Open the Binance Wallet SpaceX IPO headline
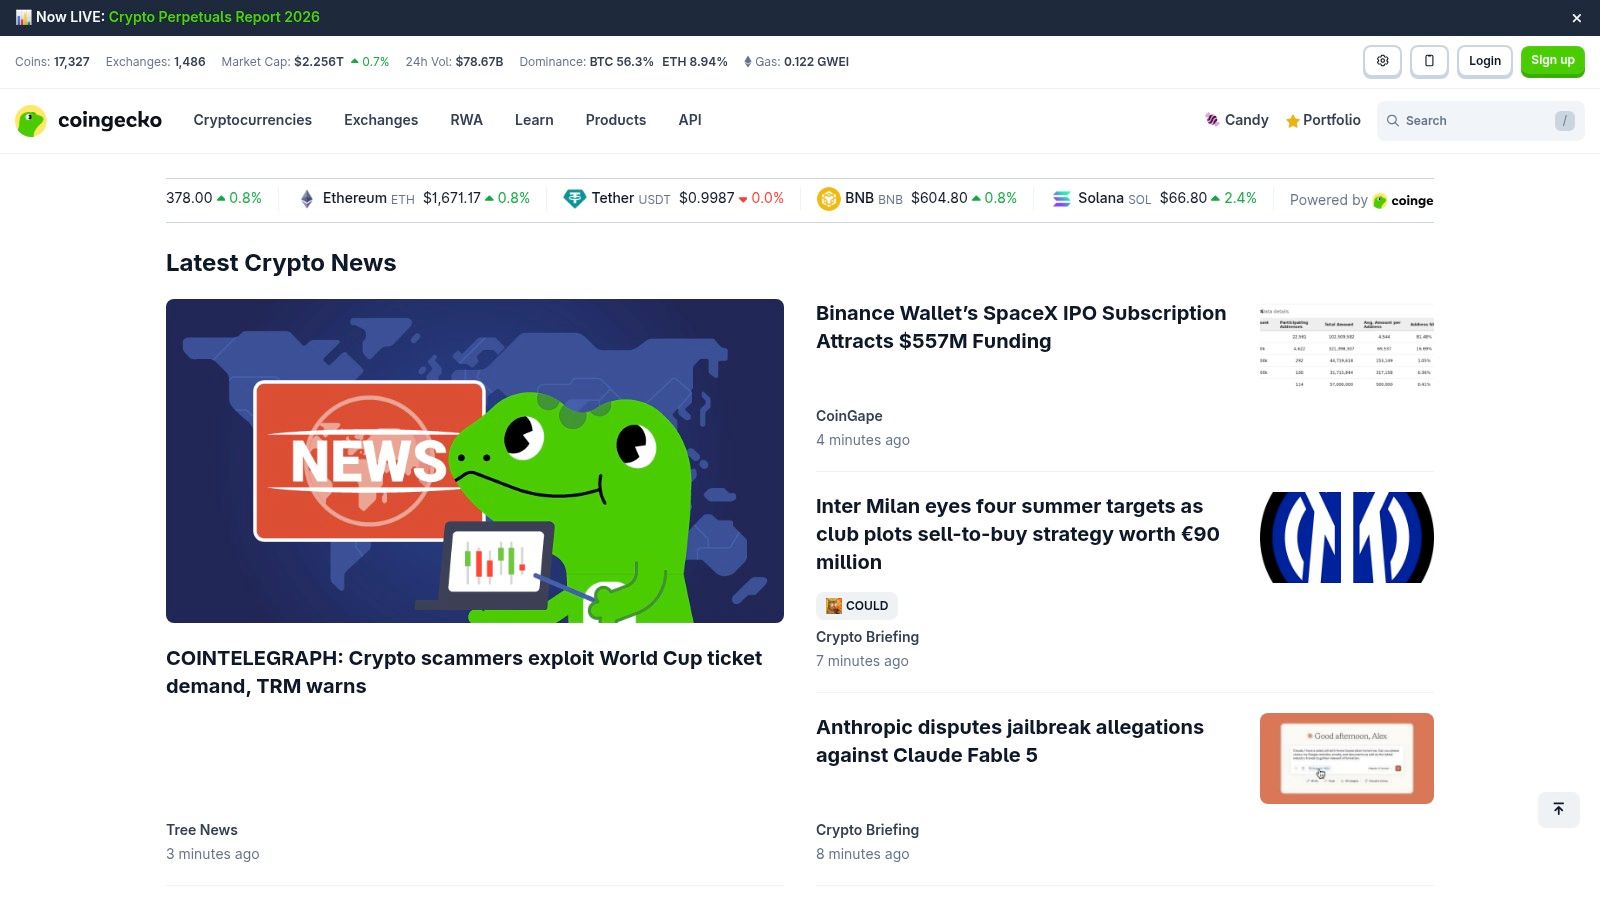The height and width of the screenshot is (900, 1600). click(x=1021, y=327)
